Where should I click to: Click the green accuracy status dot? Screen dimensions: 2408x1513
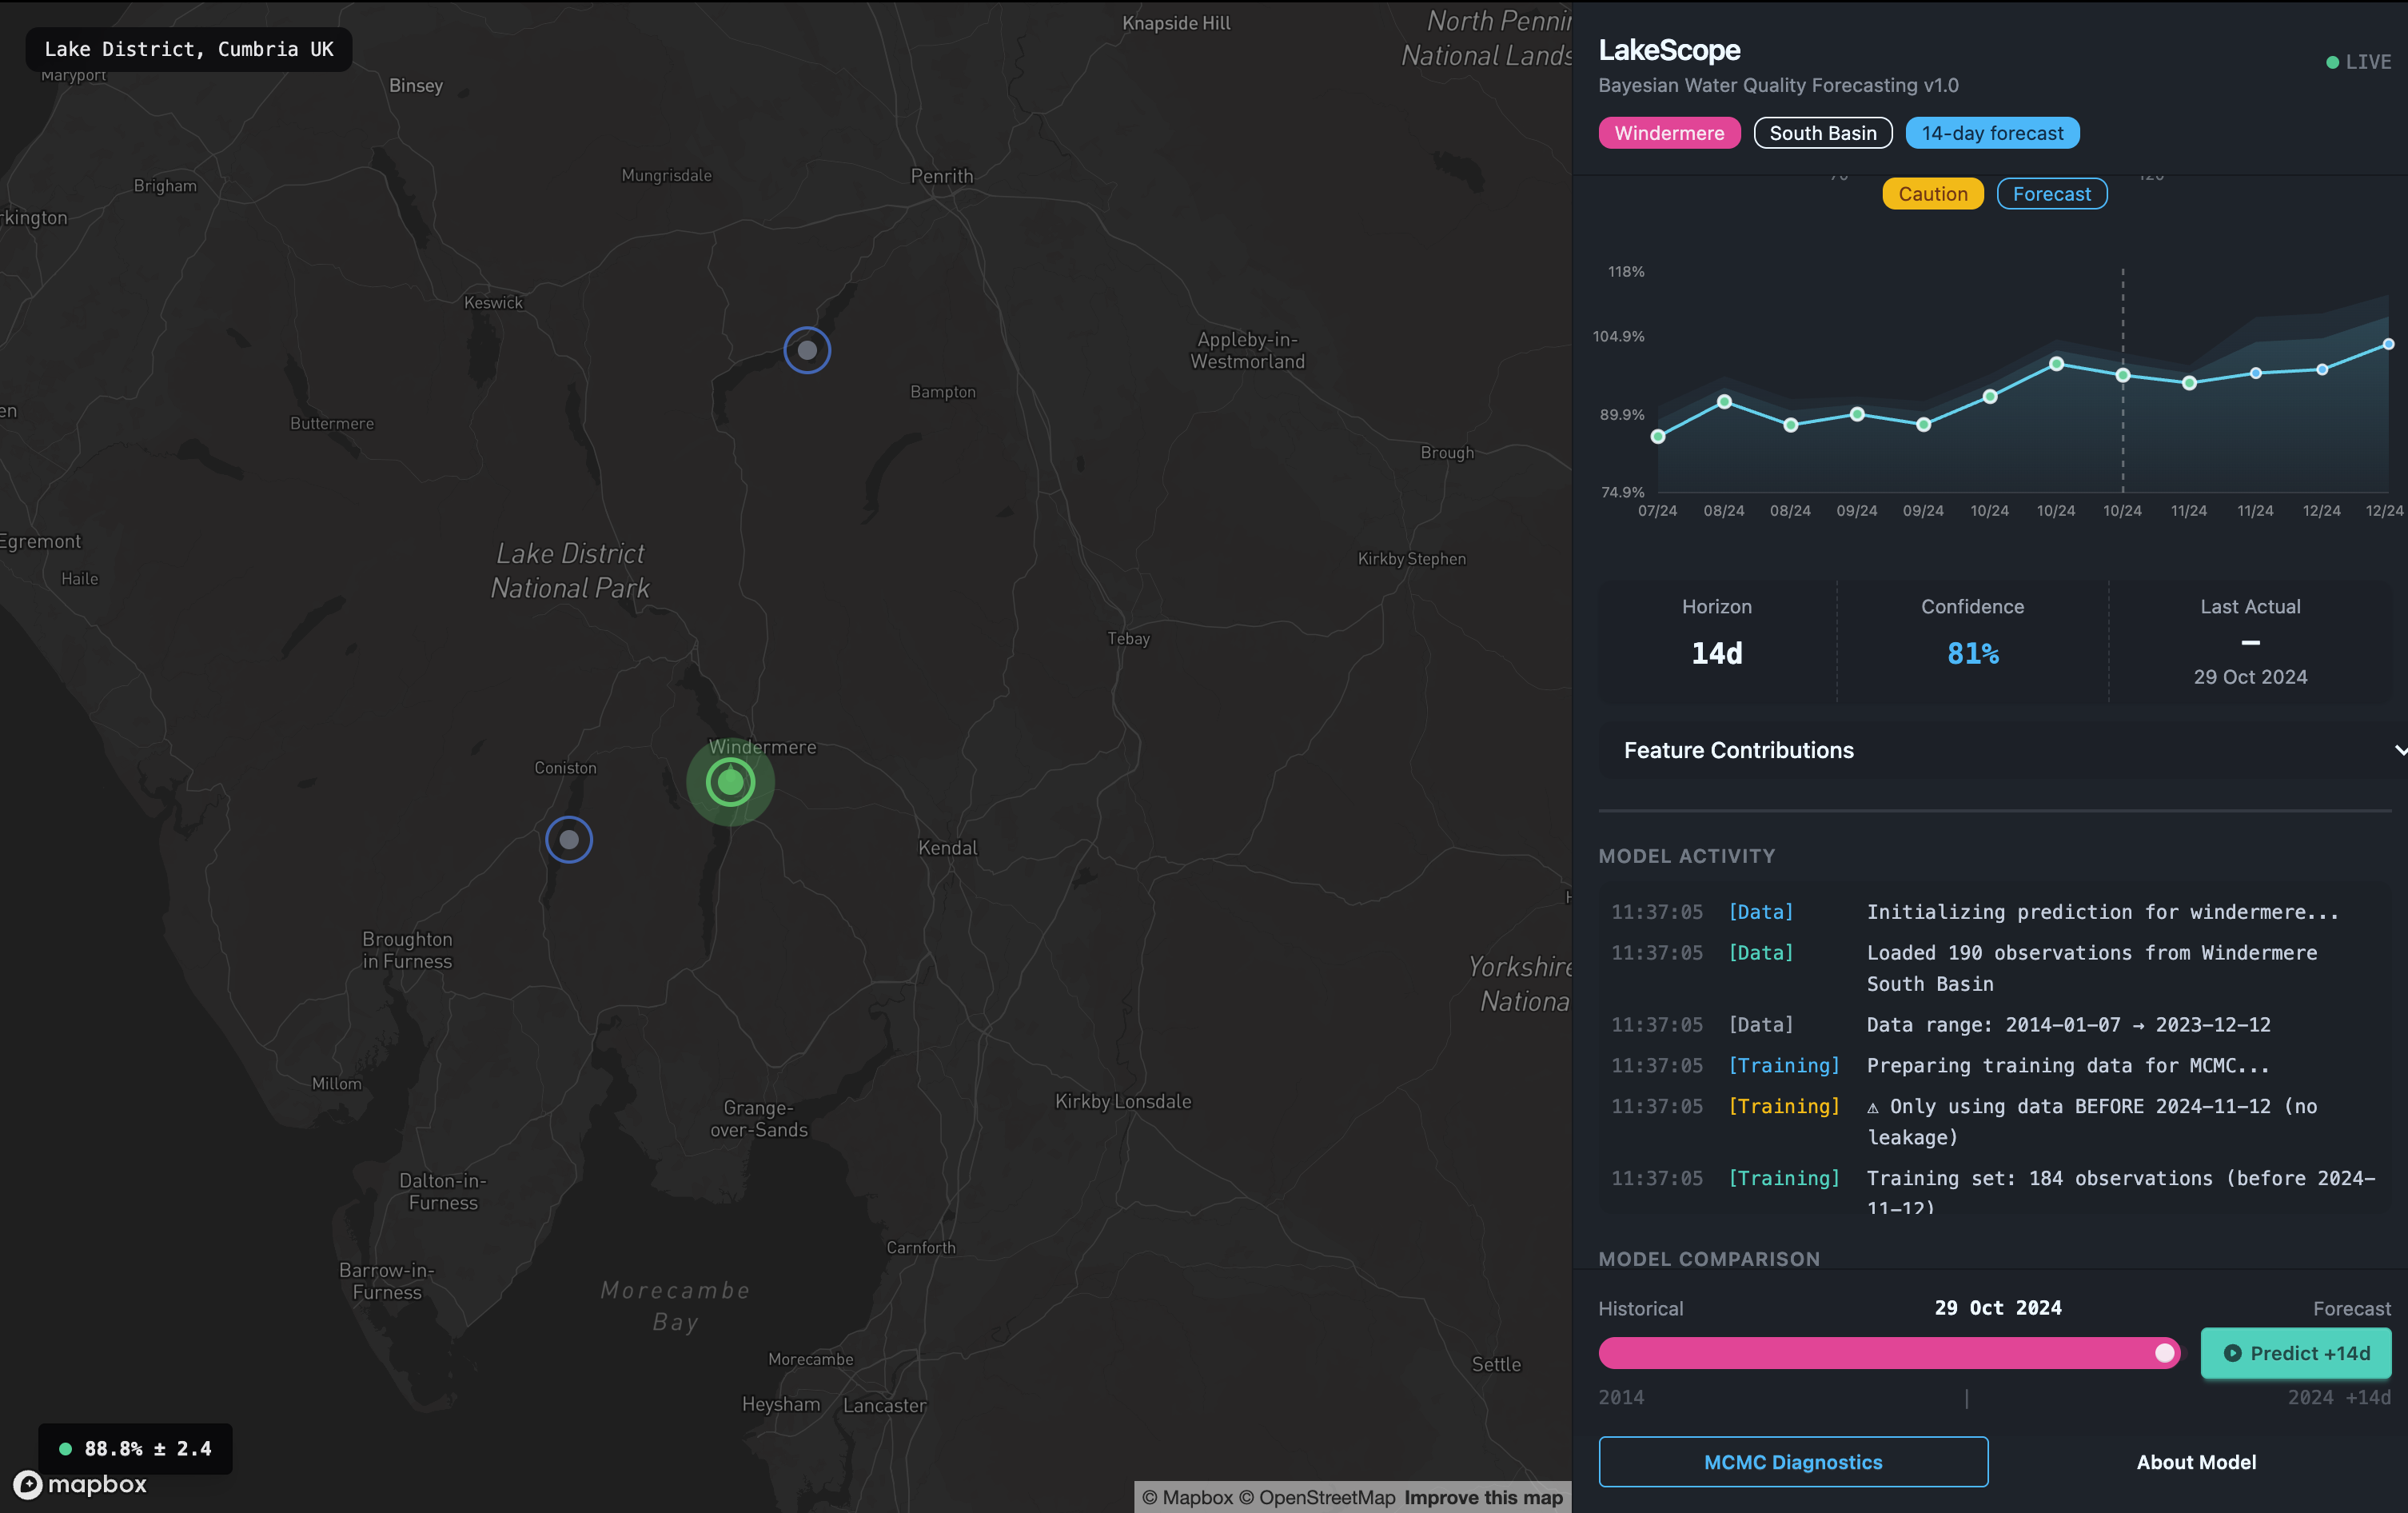click(x=66, y=1448)
